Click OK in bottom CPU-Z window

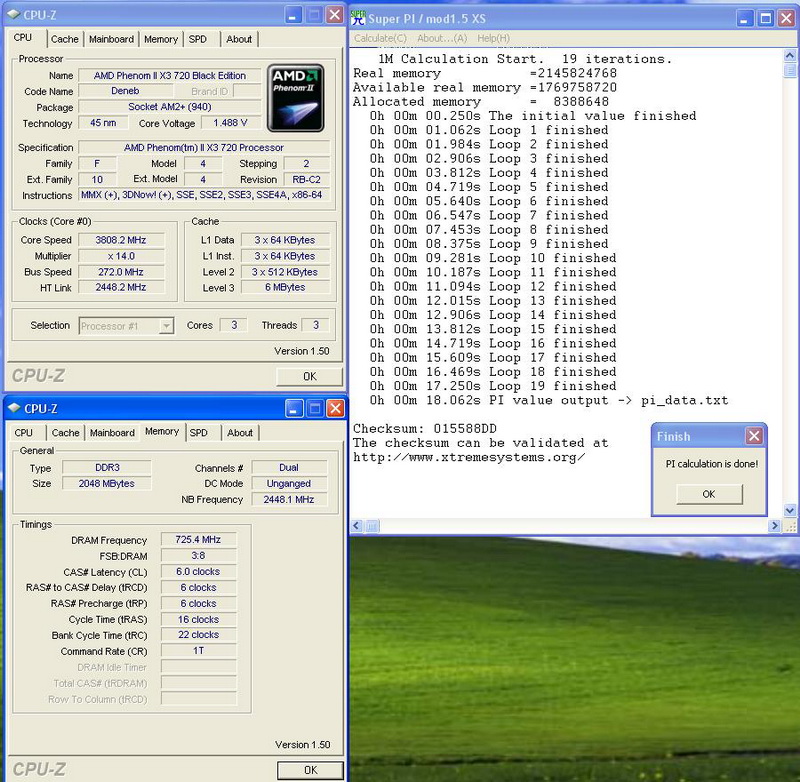[x=310, y=770]
